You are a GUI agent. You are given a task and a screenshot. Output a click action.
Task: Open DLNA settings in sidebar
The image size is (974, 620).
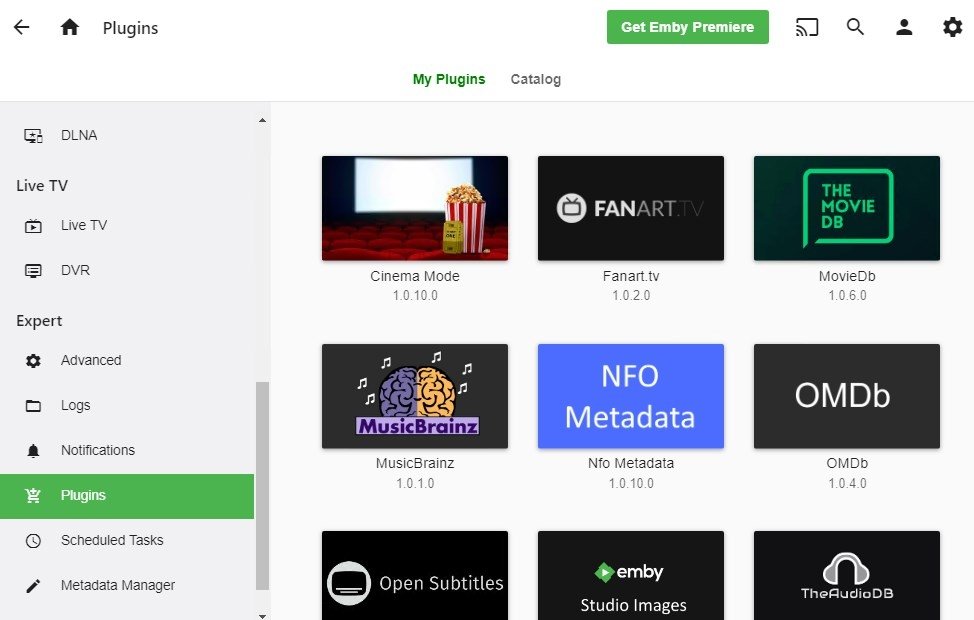pyautogui.click(x=127, y=135)
